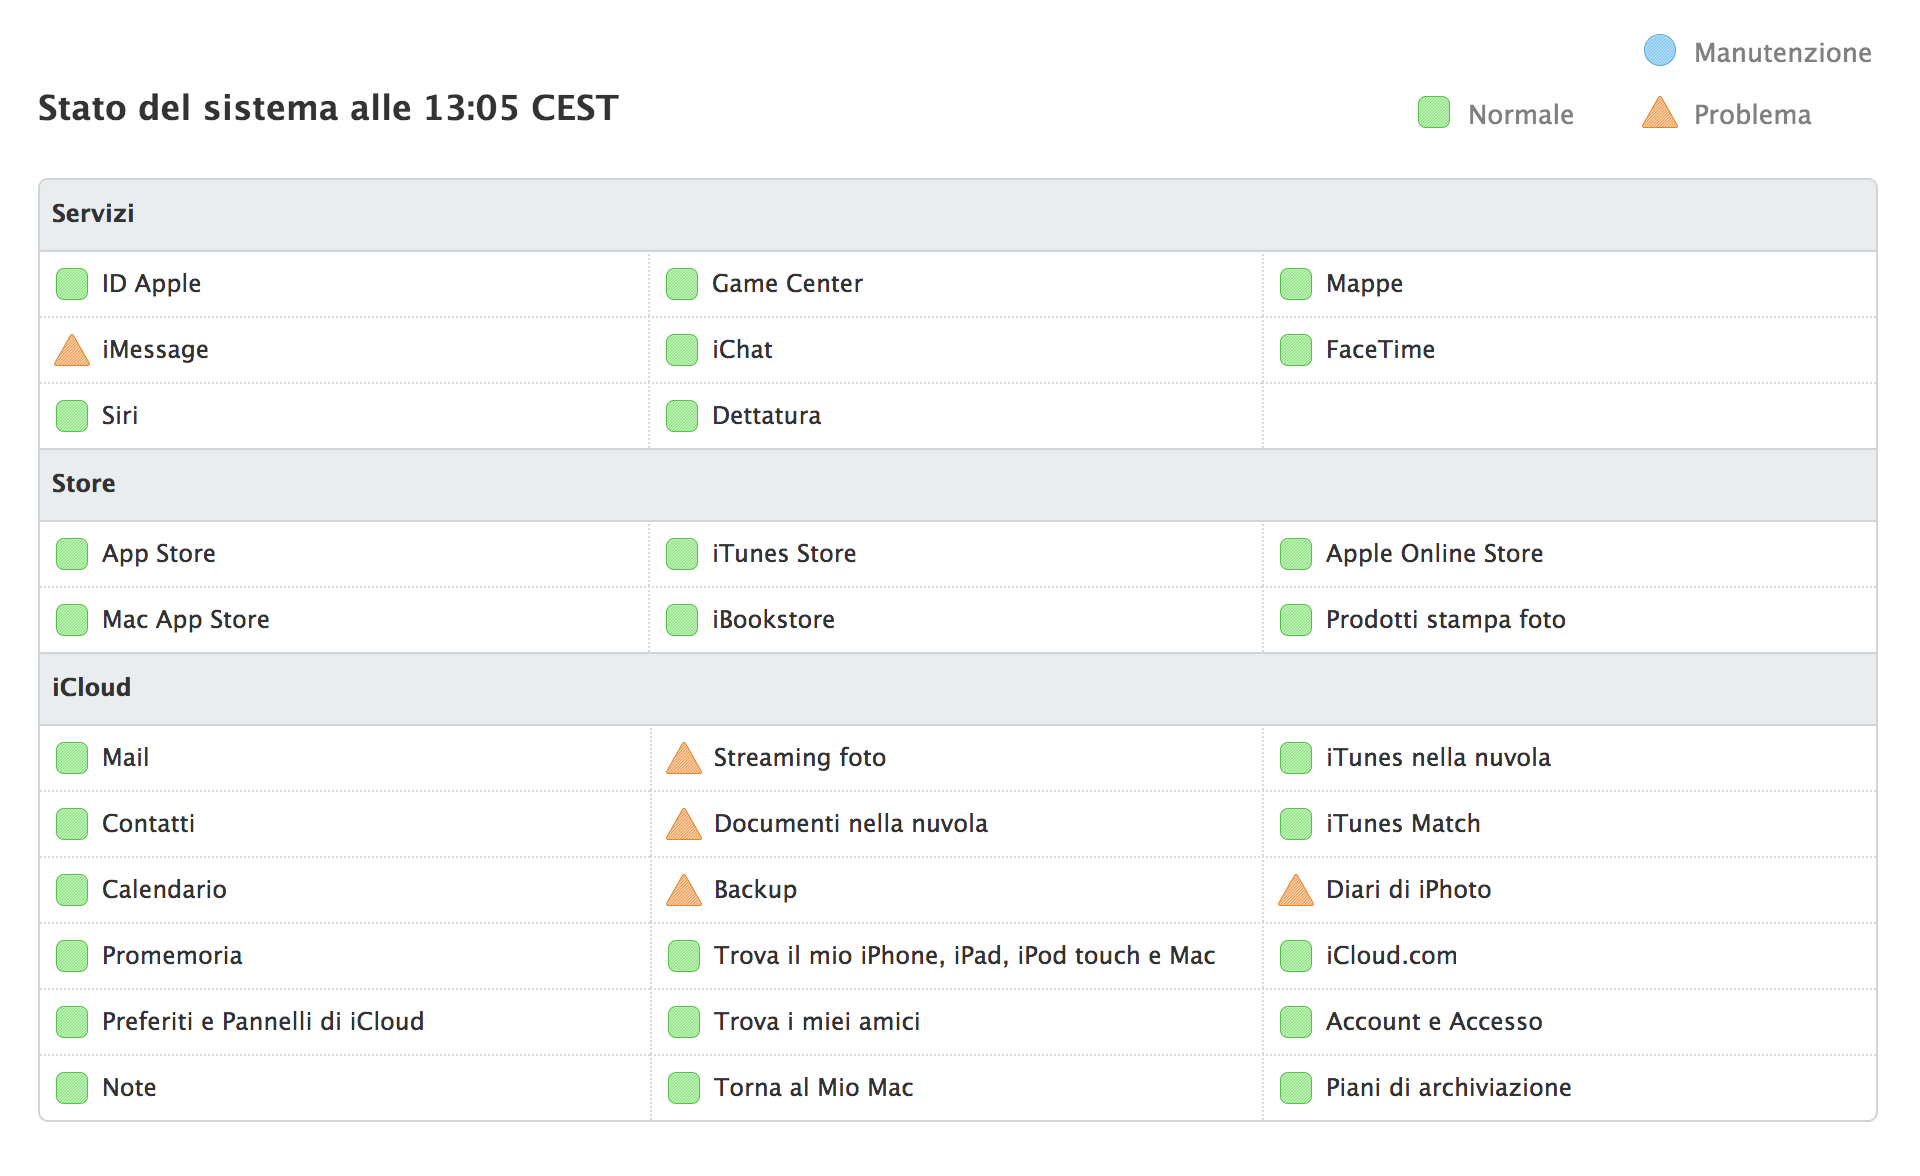
Task: Open the Streaming foto status details
Action: tap(800, 758)
